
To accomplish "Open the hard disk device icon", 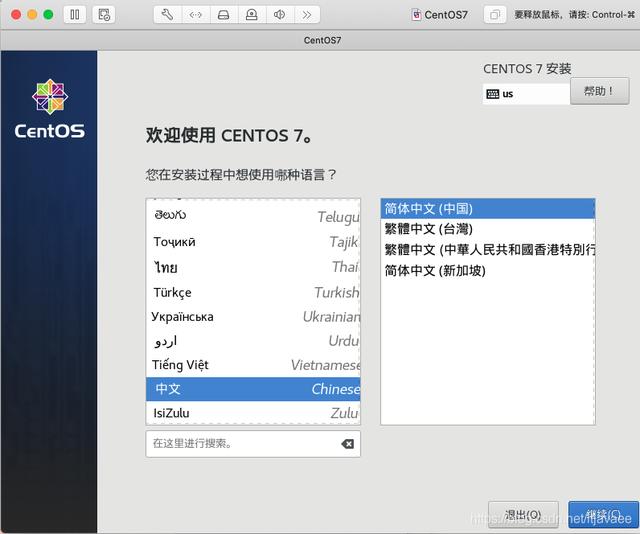I will coord(224,15).
